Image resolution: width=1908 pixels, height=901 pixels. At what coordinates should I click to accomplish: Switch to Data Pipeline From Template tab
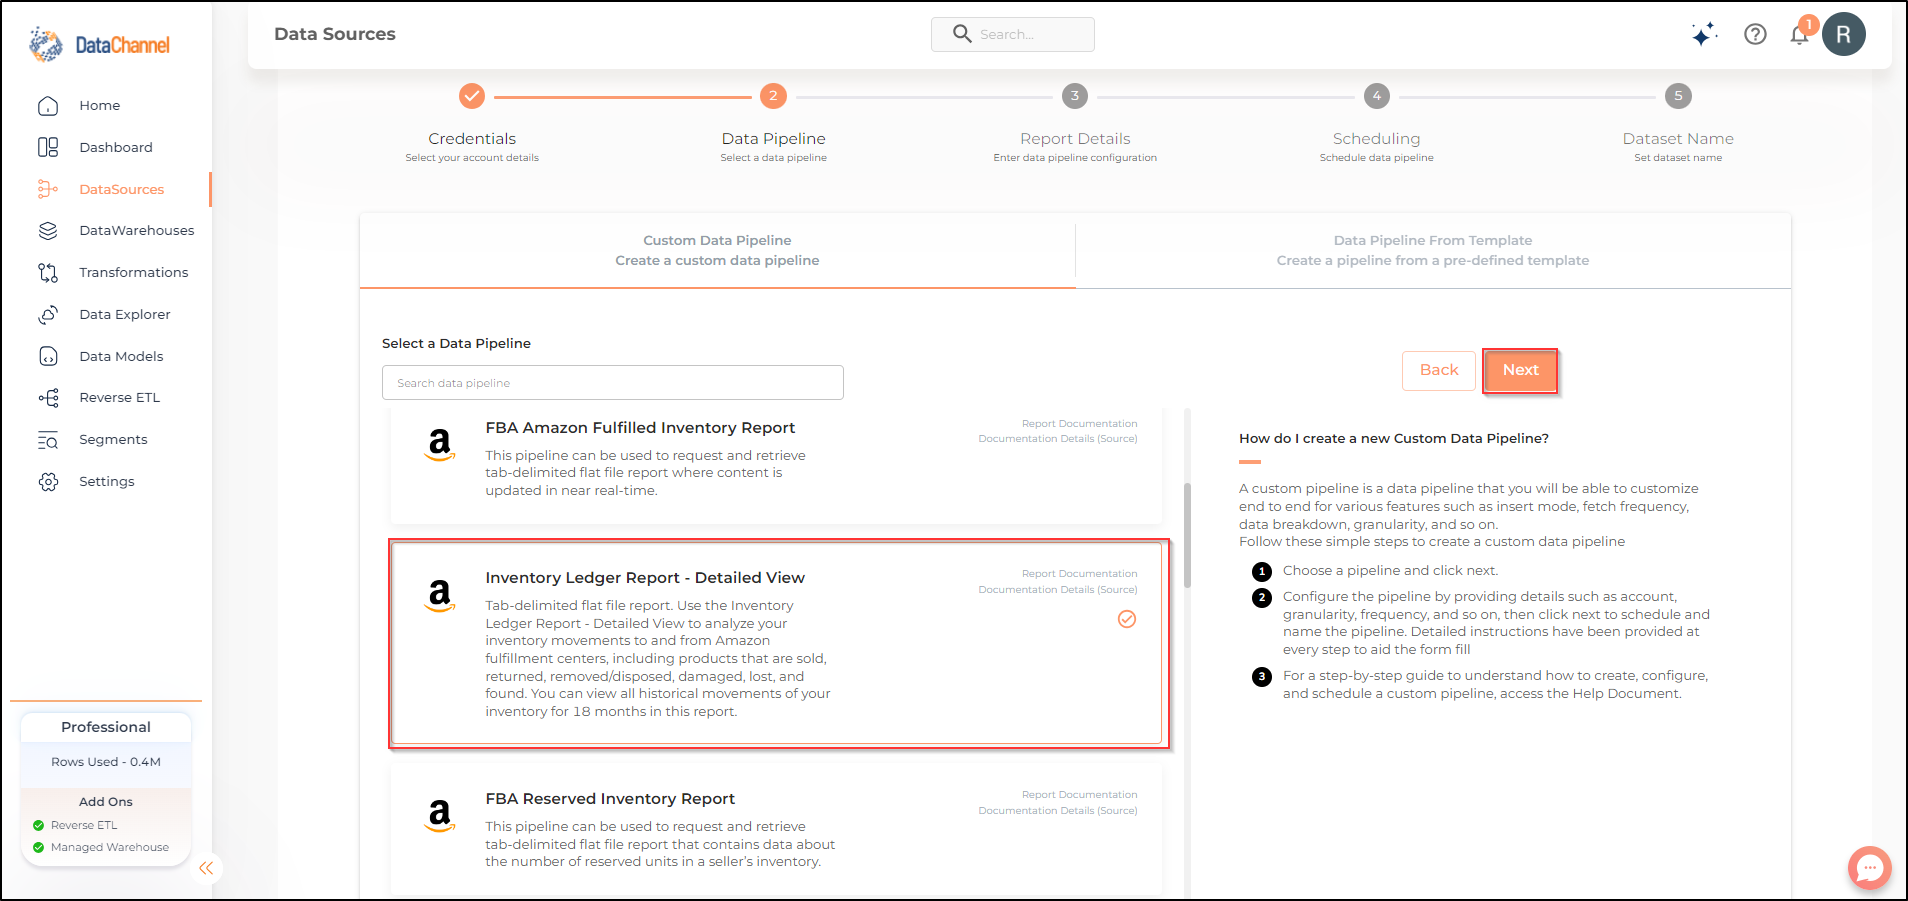point(1433,251)
